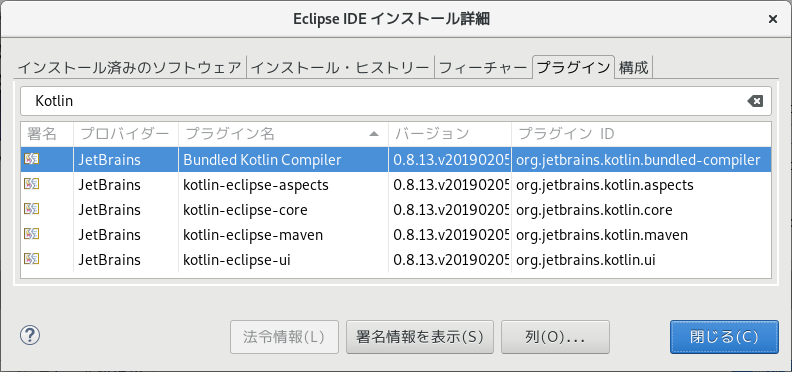This screenshot has width=792, height=372.
Task: Click the 署名情報を表示(S) button
Action: pos(420,337)
